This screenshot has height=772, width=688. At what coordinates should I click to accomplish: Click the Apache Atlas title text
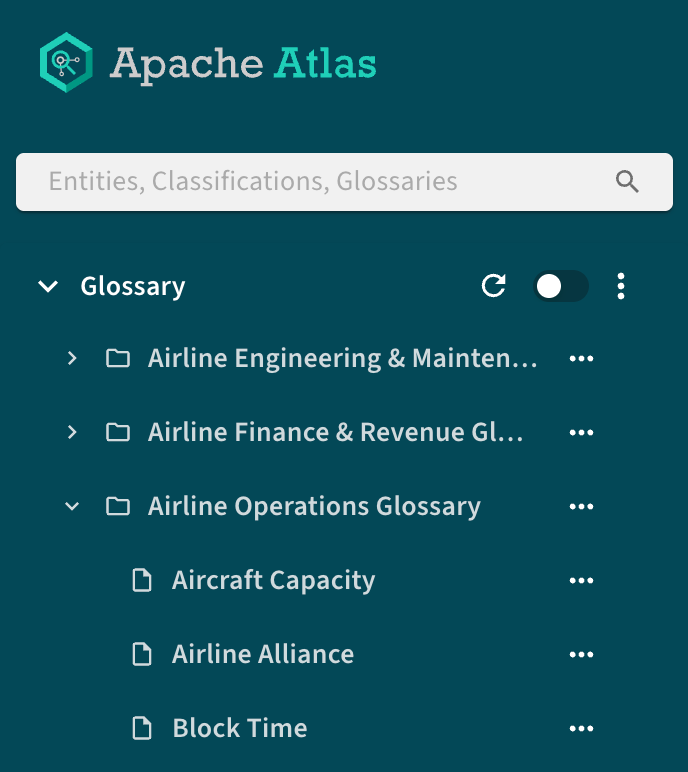pos(243,64)
